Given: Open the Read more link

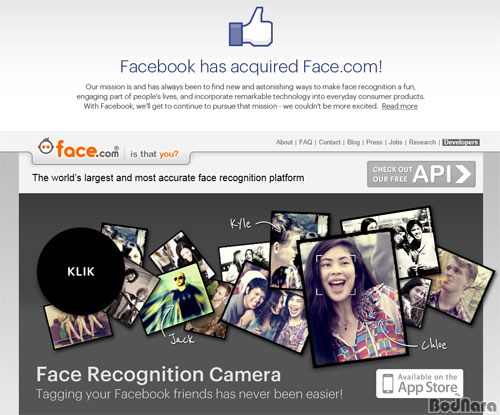Looking at the screenshot, I should pos(400,106).
